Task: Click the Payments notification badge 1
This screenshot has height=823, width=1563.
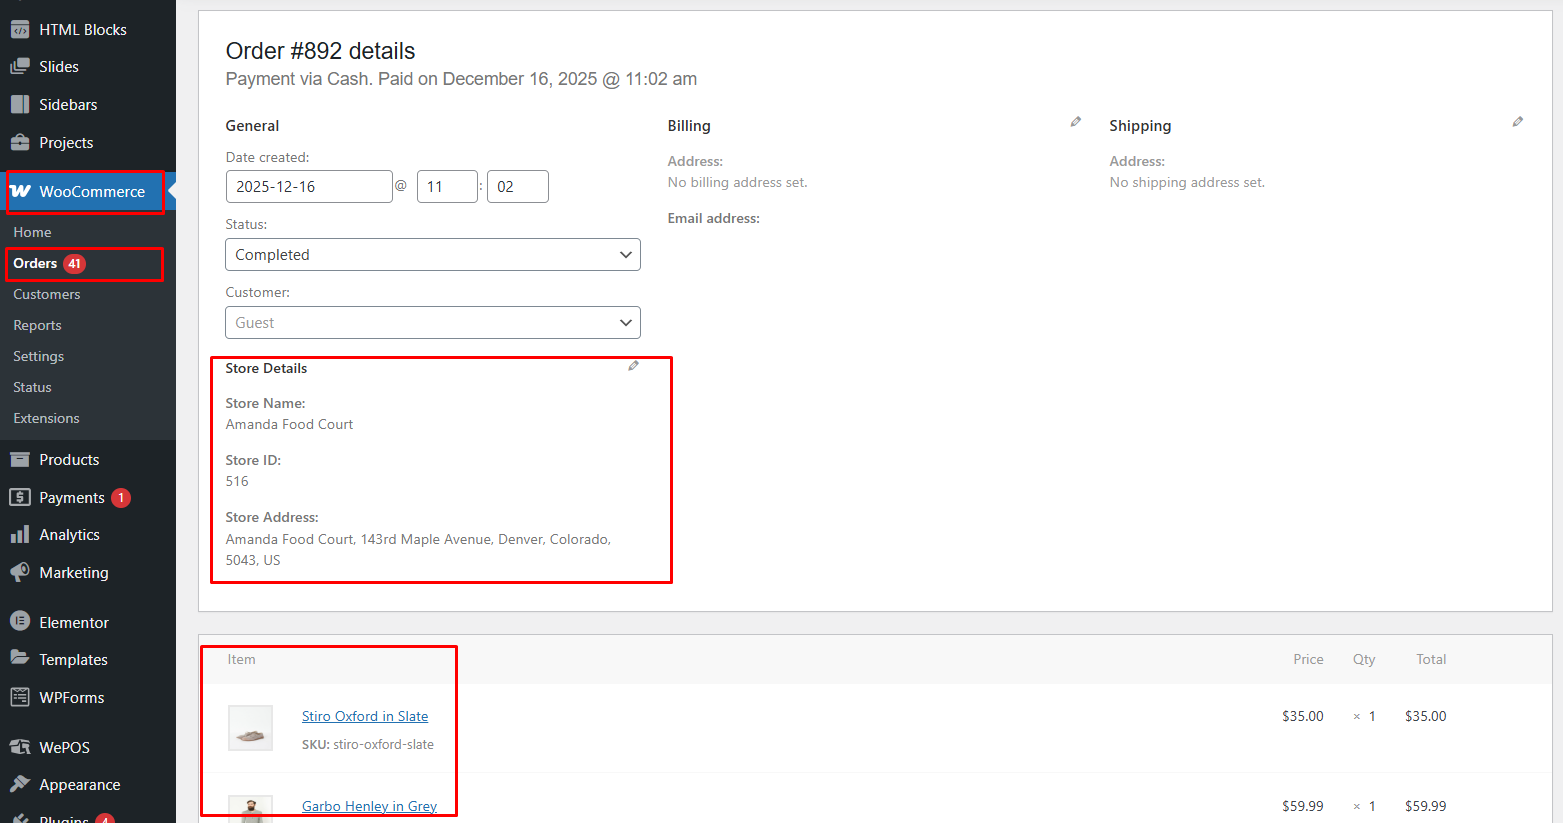Action: click(x=121, y=498)
